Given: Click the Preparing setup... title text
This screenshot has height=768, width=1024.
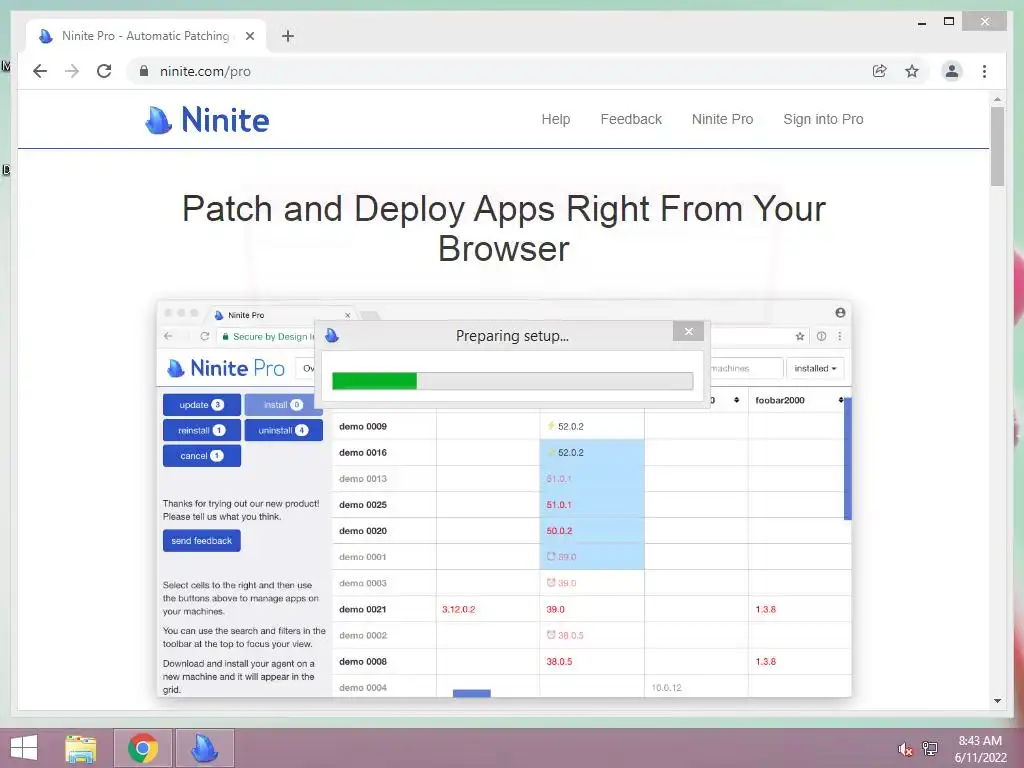Looking at the screenshot, I should [x=512, y=336].
